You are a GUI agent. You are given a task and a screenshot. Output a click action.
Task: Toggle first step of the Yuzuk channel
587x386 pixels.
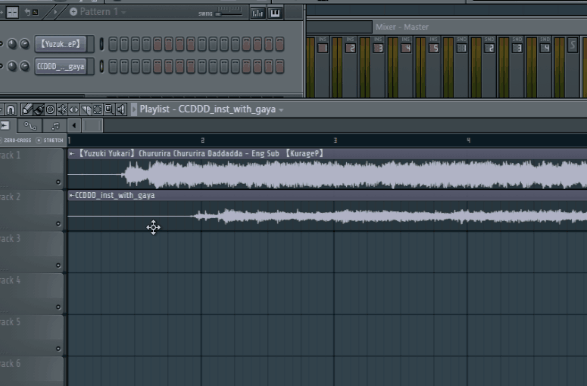tap(113, 44)
